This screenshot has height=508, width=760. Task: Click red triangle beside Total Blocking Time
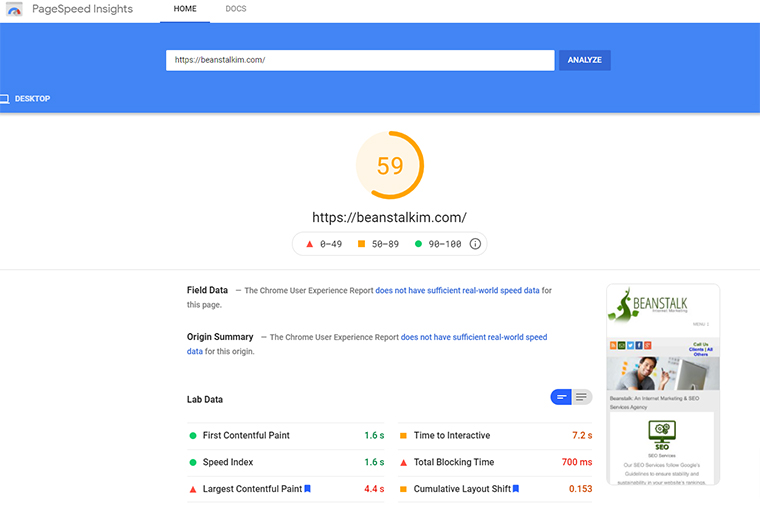[403, 463]
